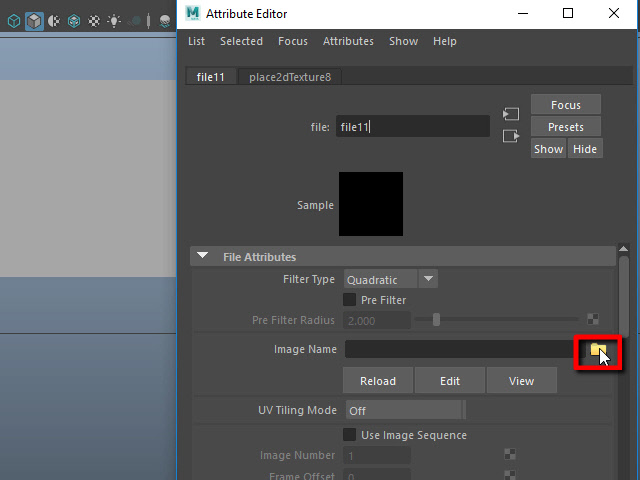Toggle wireframe on shaded cube icon
Viewport: 640px width, 480px height.
(74, 20)
